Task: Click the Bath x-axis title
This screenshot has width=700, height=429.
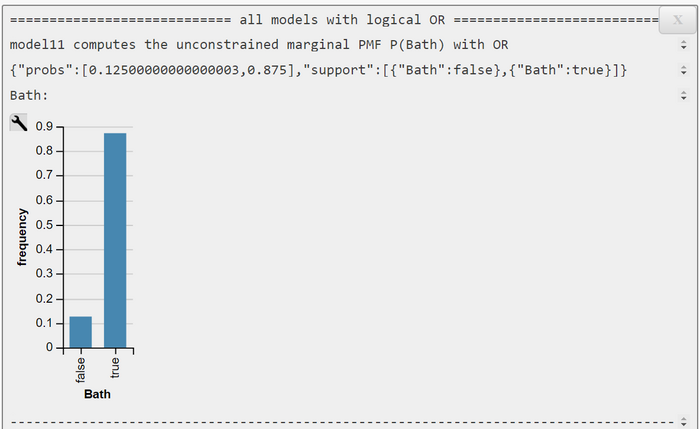Action: 97,394
